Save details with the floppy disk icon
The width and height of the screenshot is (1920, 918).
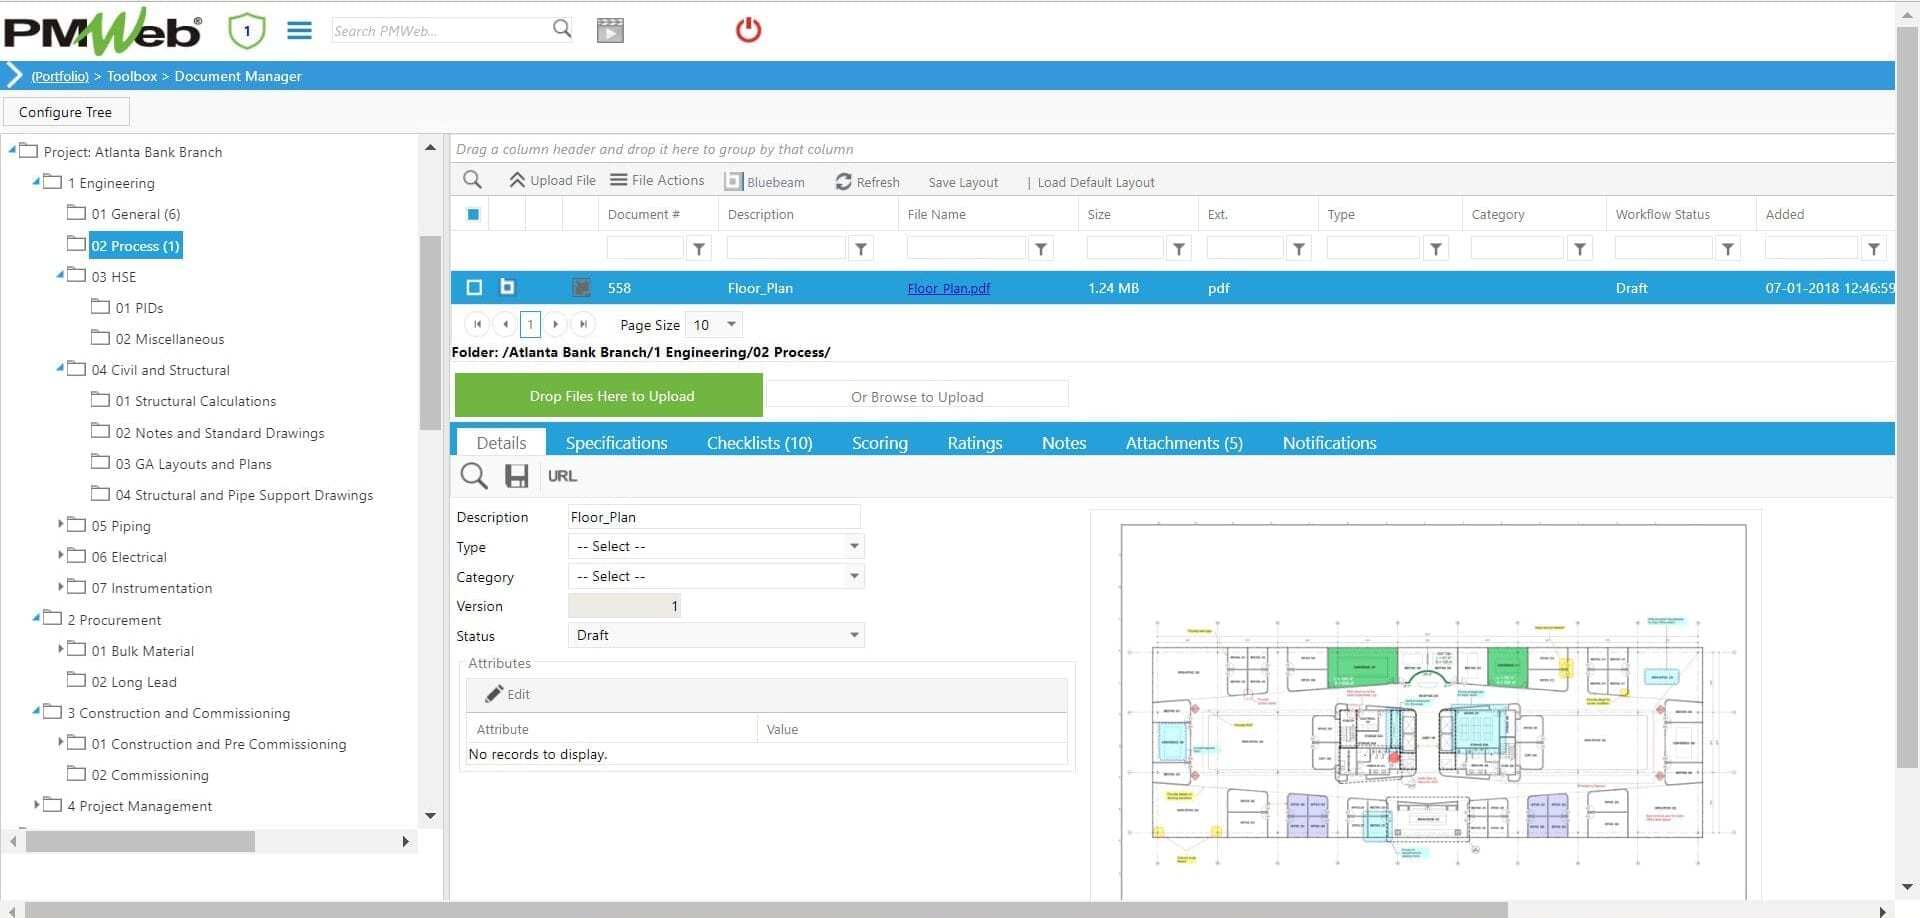coord(516,476)
